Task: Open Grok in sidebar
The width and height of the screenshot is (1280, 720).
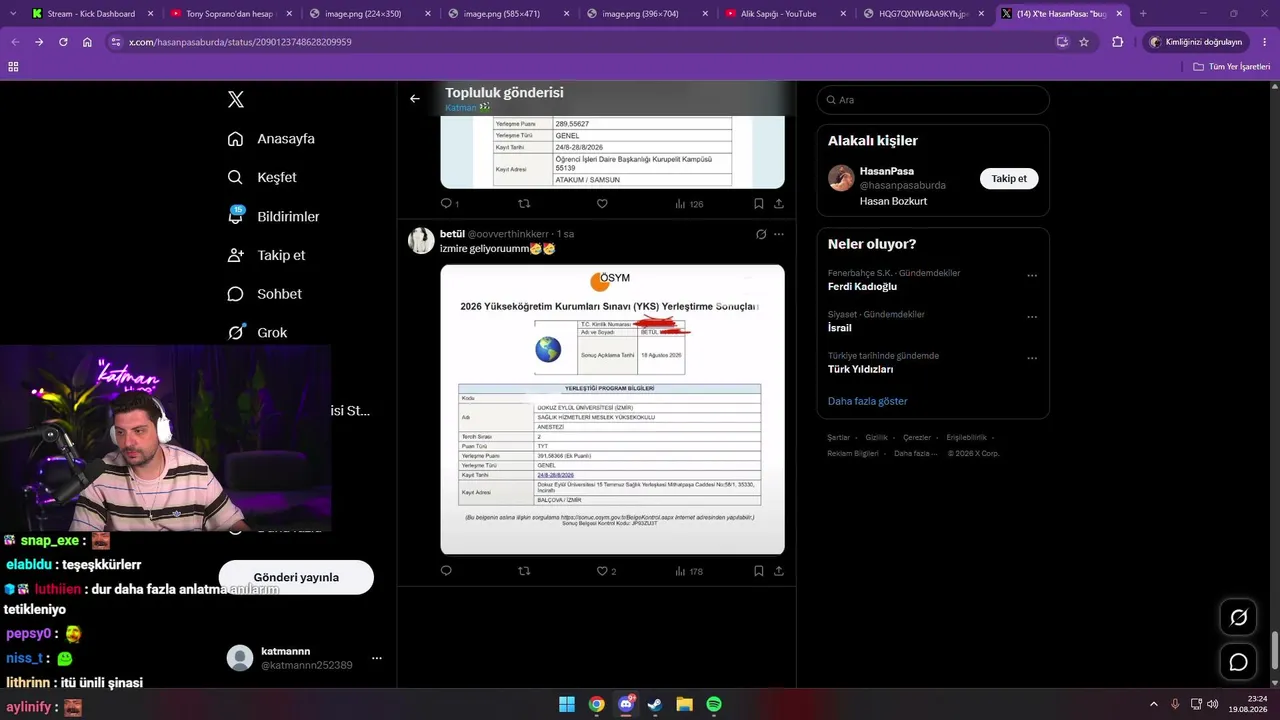Action: pos(257,332)
